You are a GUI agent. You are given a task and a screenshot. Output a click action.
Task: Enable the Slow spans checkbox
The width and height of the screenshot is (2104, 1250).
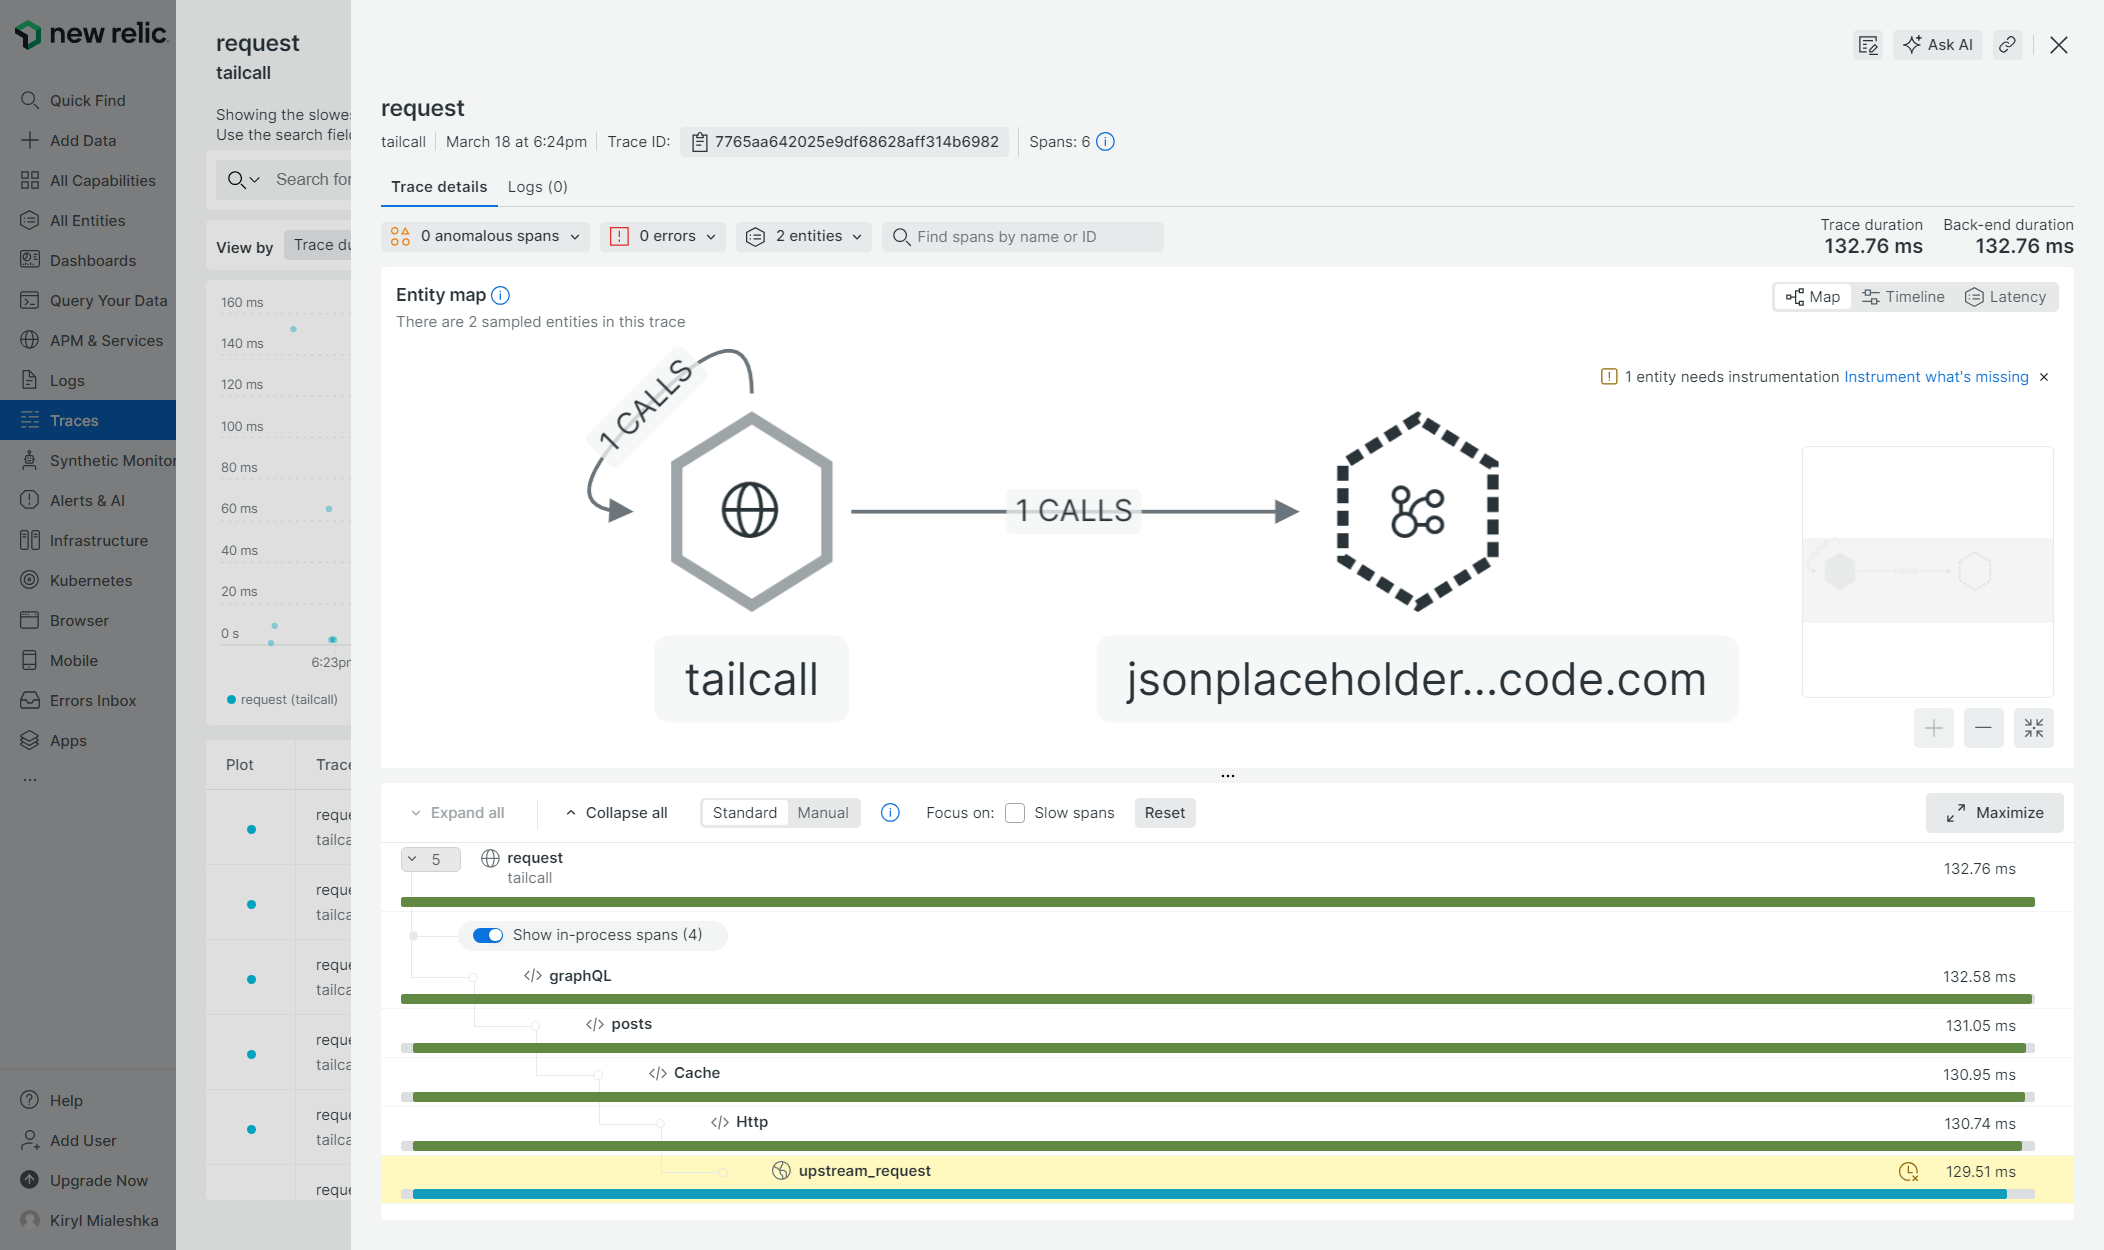tap(1015, 813)
